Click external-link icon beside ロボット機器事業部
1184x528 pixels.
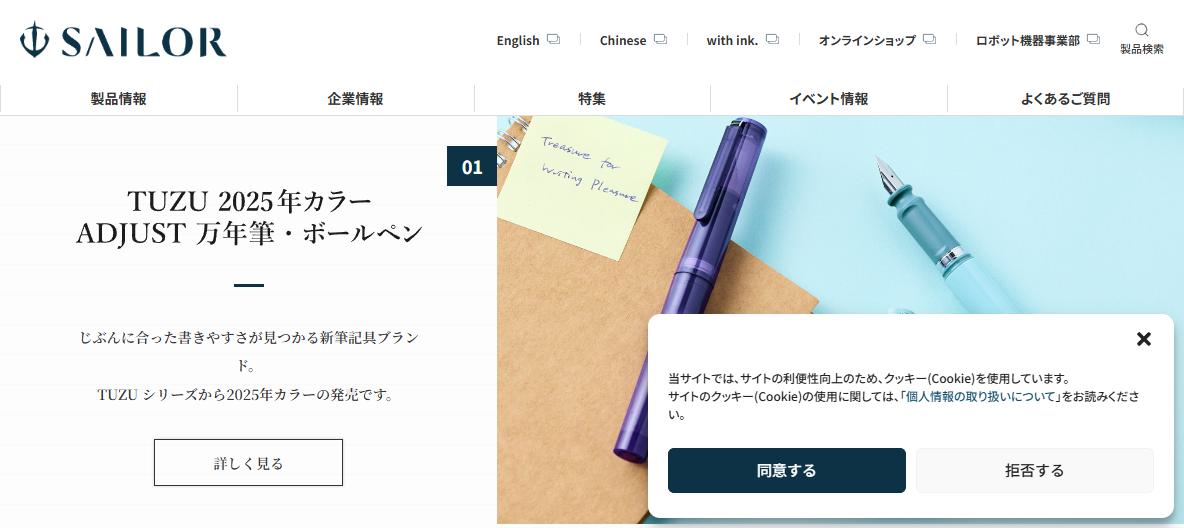click(1093, 39)
